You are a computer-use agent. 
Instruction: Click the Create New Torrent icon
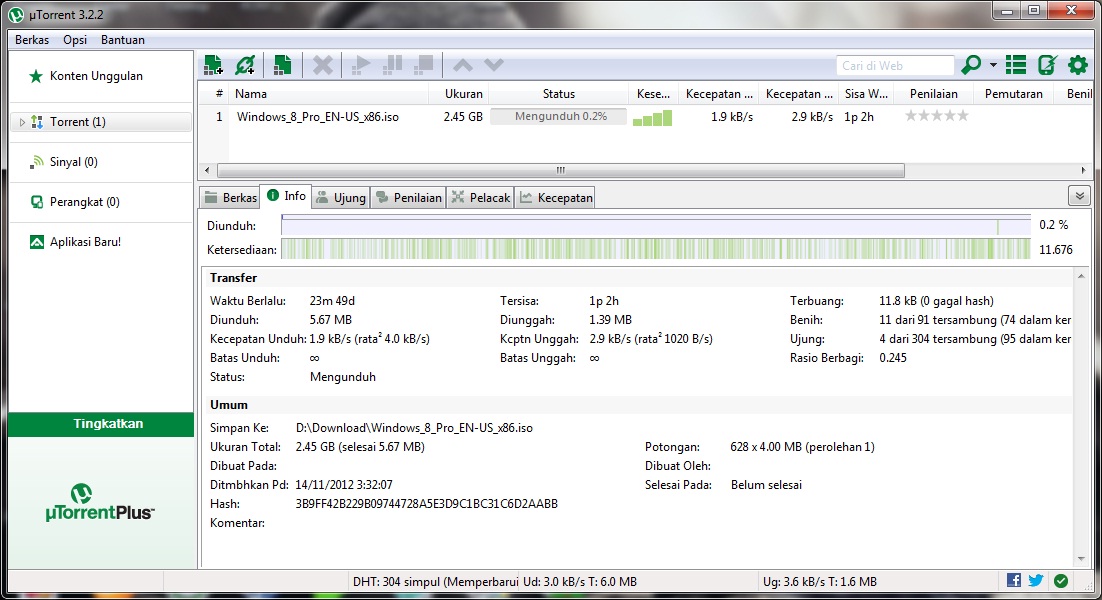[283, 65]
